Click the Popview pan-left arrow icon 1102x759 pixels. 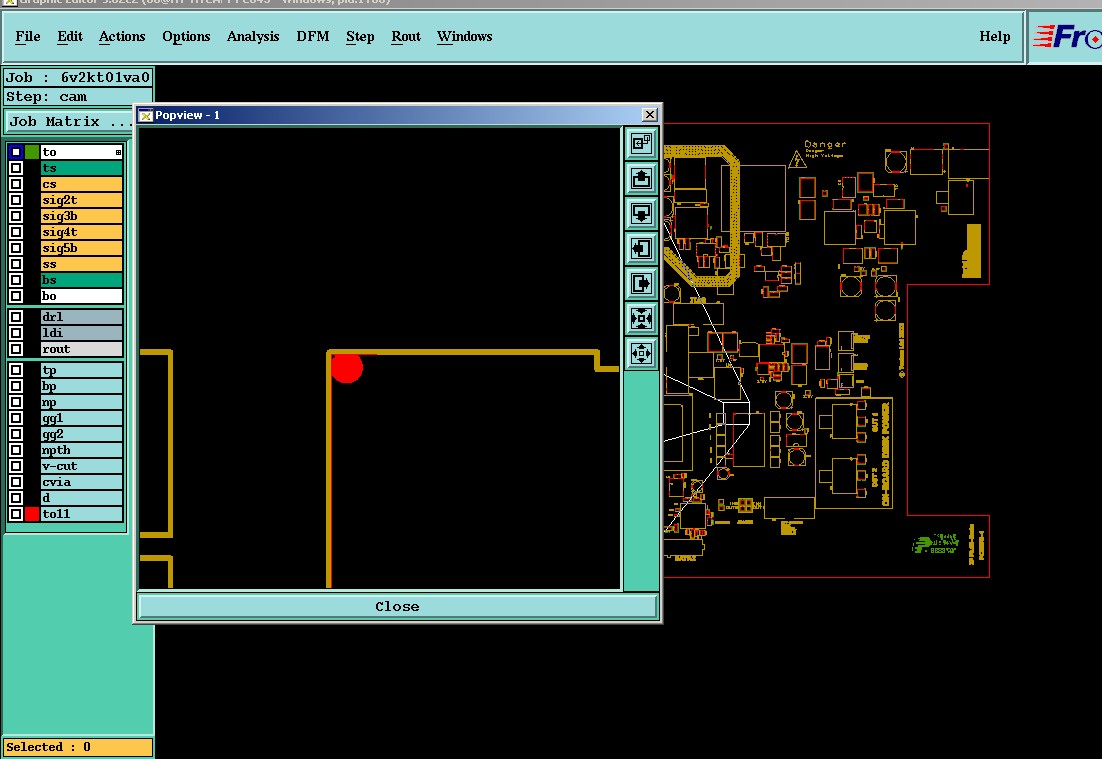pos(641,248)
